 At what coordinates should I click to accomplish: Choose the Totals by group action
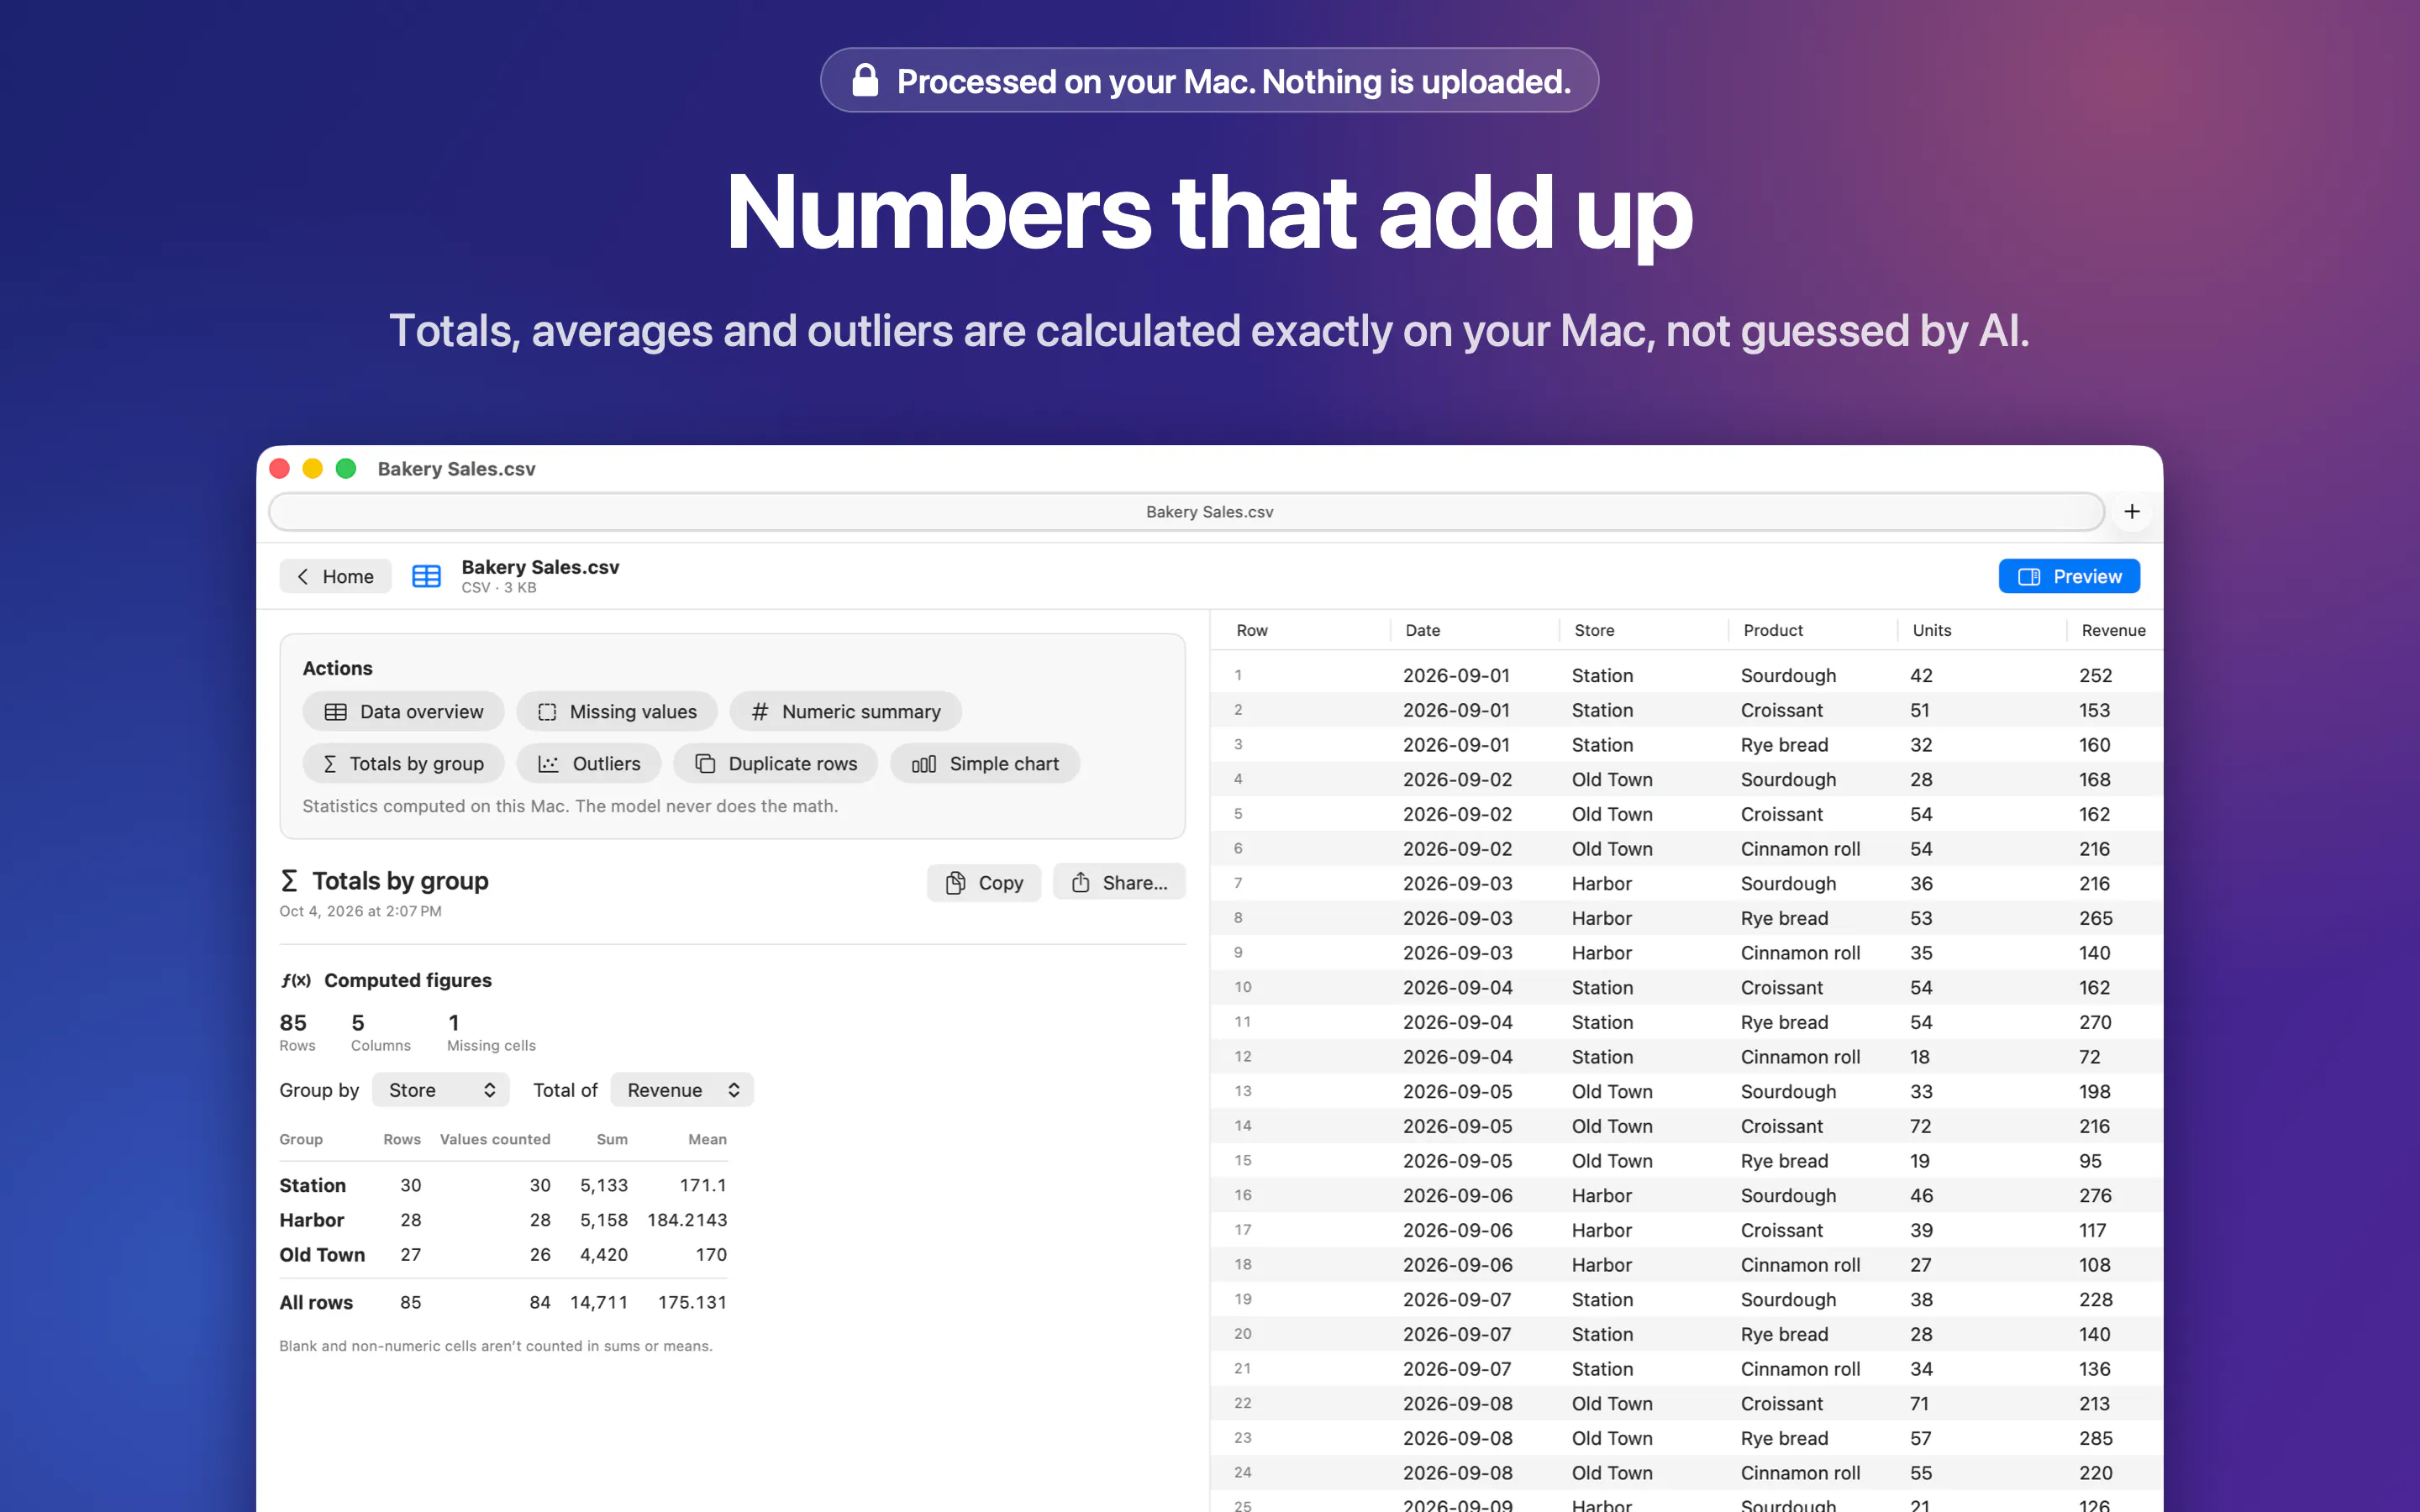(403, 763)
